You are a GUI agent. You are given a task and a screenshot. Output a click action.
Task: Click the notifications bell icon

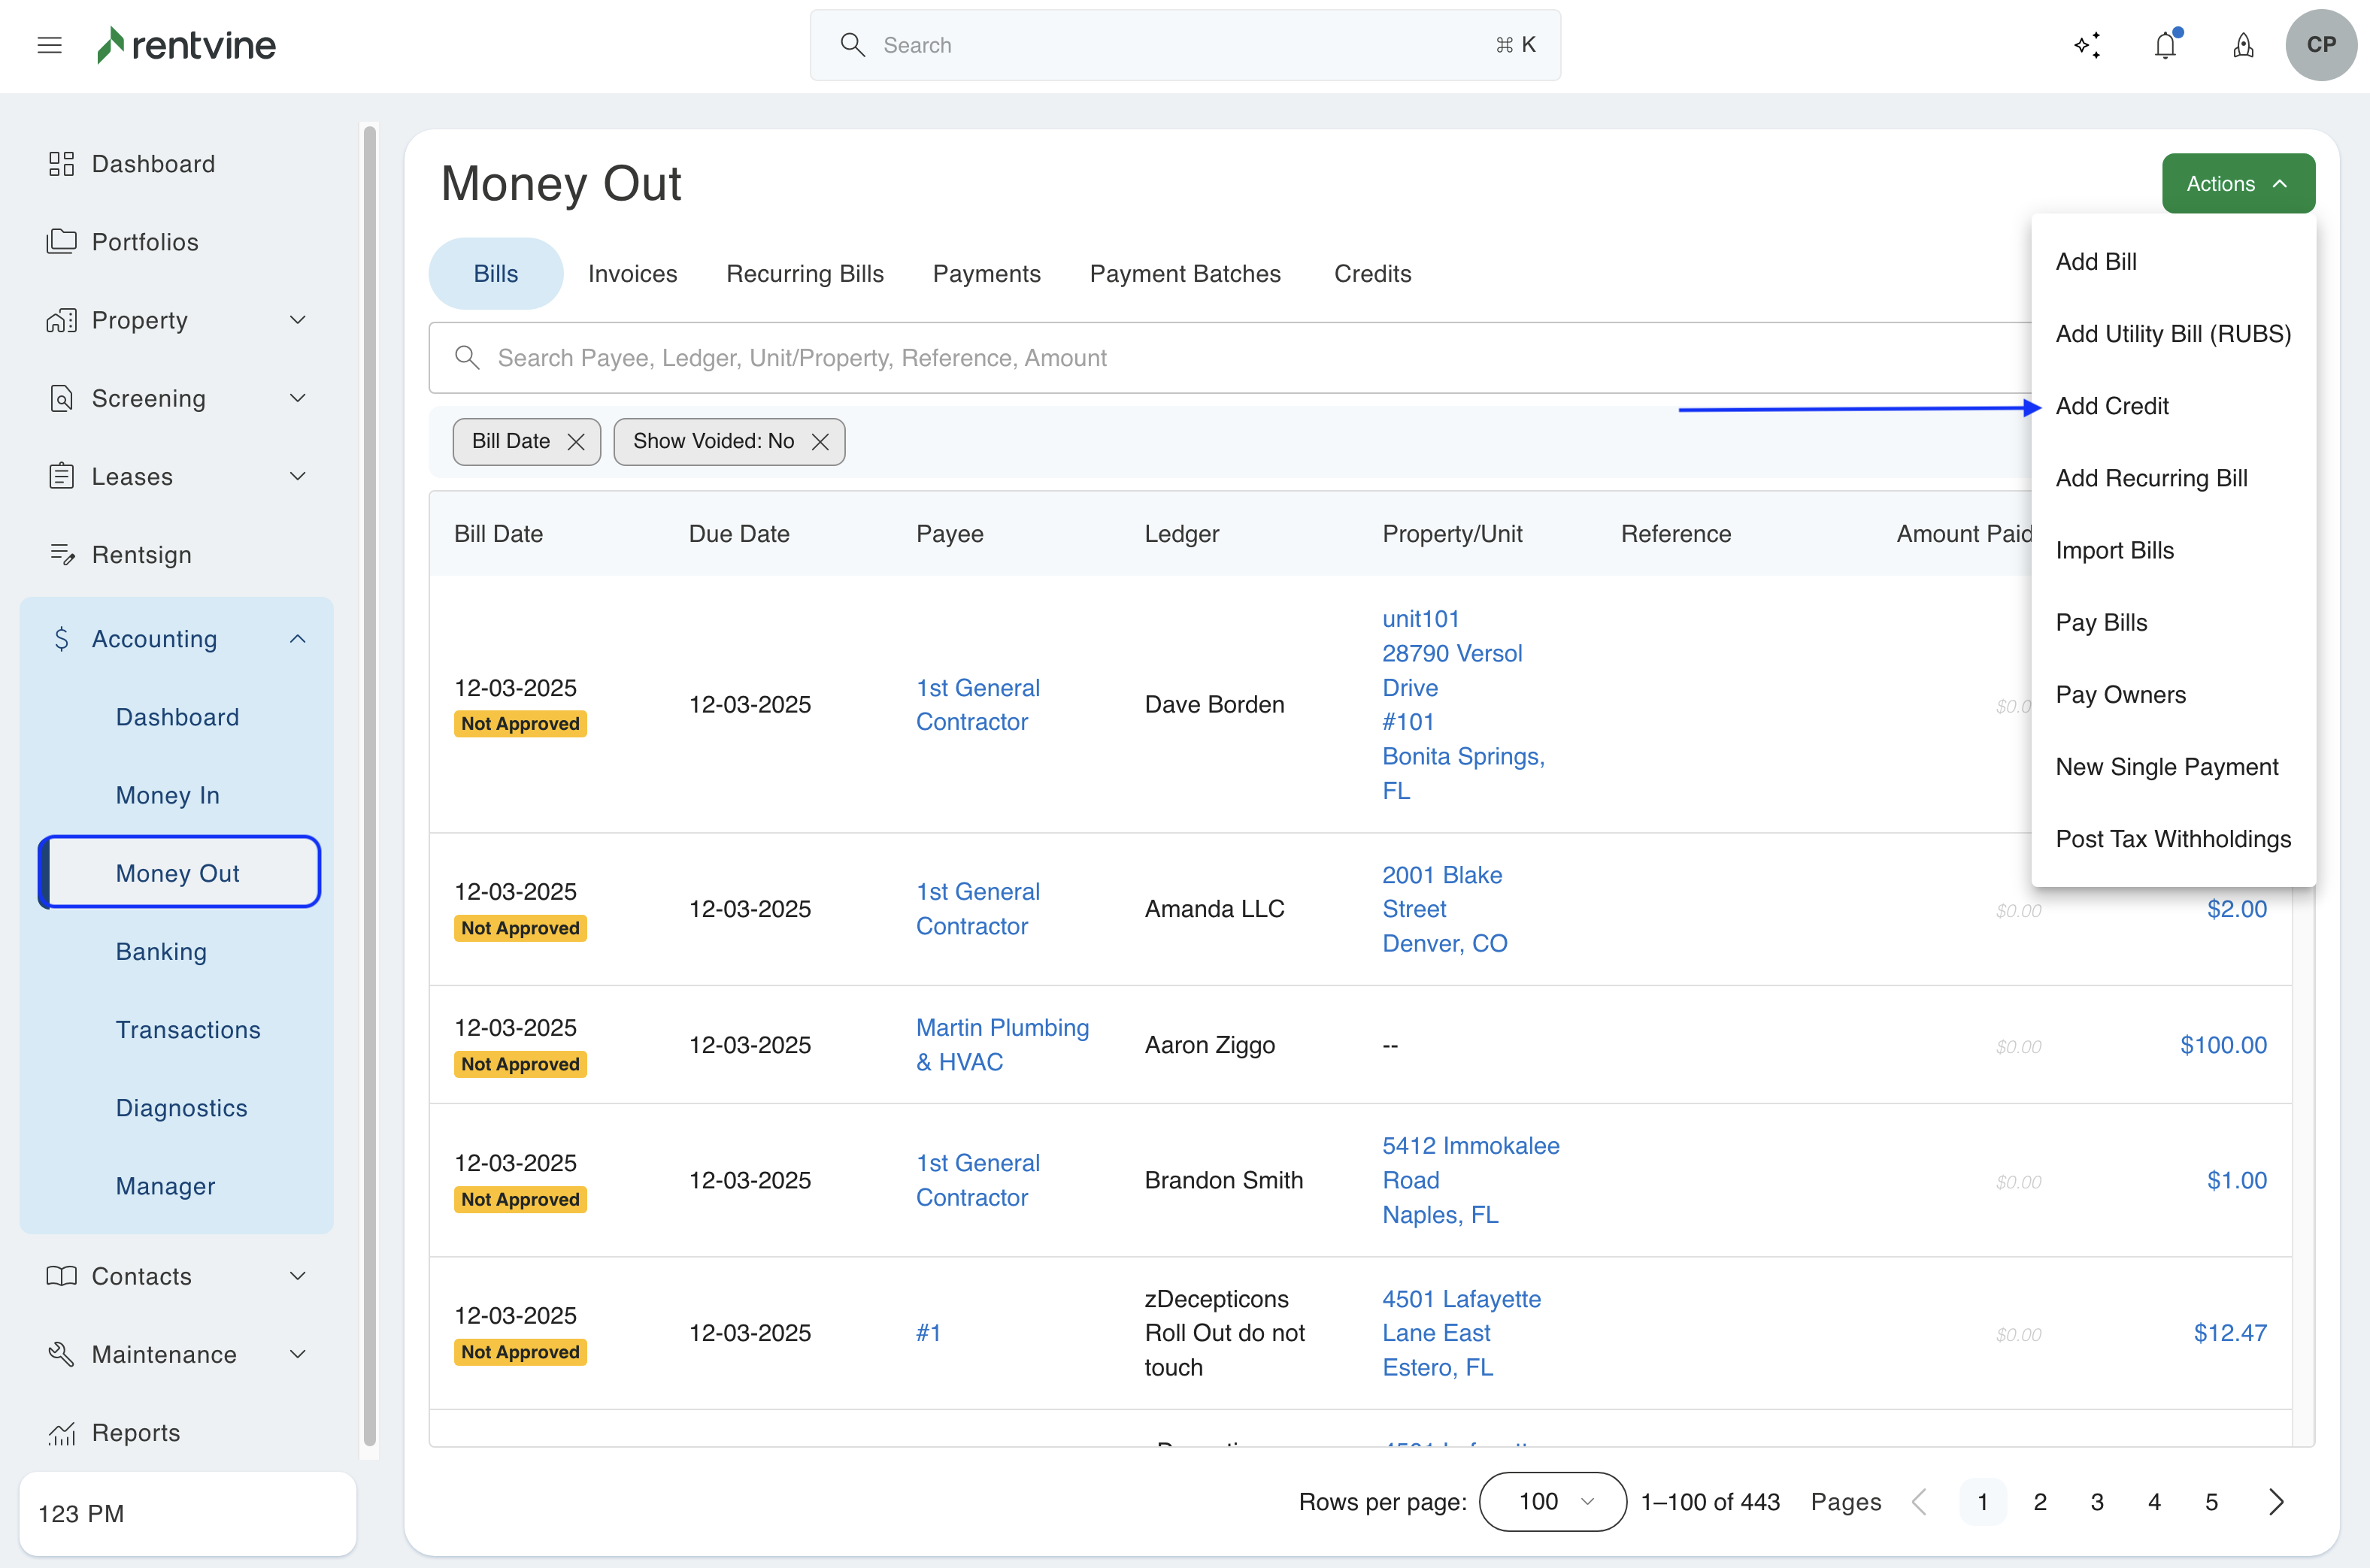[2165, 45]
